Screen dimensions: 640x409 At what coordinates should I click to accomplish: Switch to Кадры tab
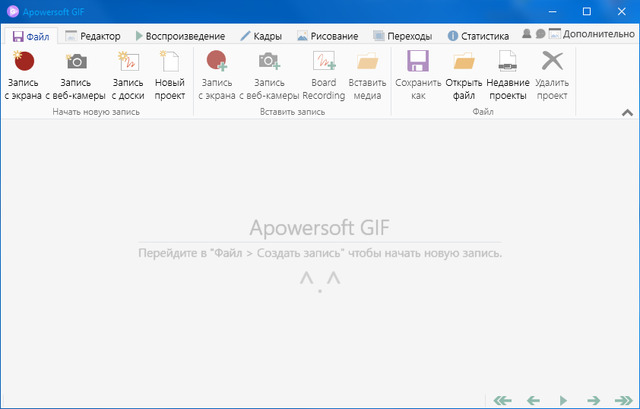pos(261,36)
